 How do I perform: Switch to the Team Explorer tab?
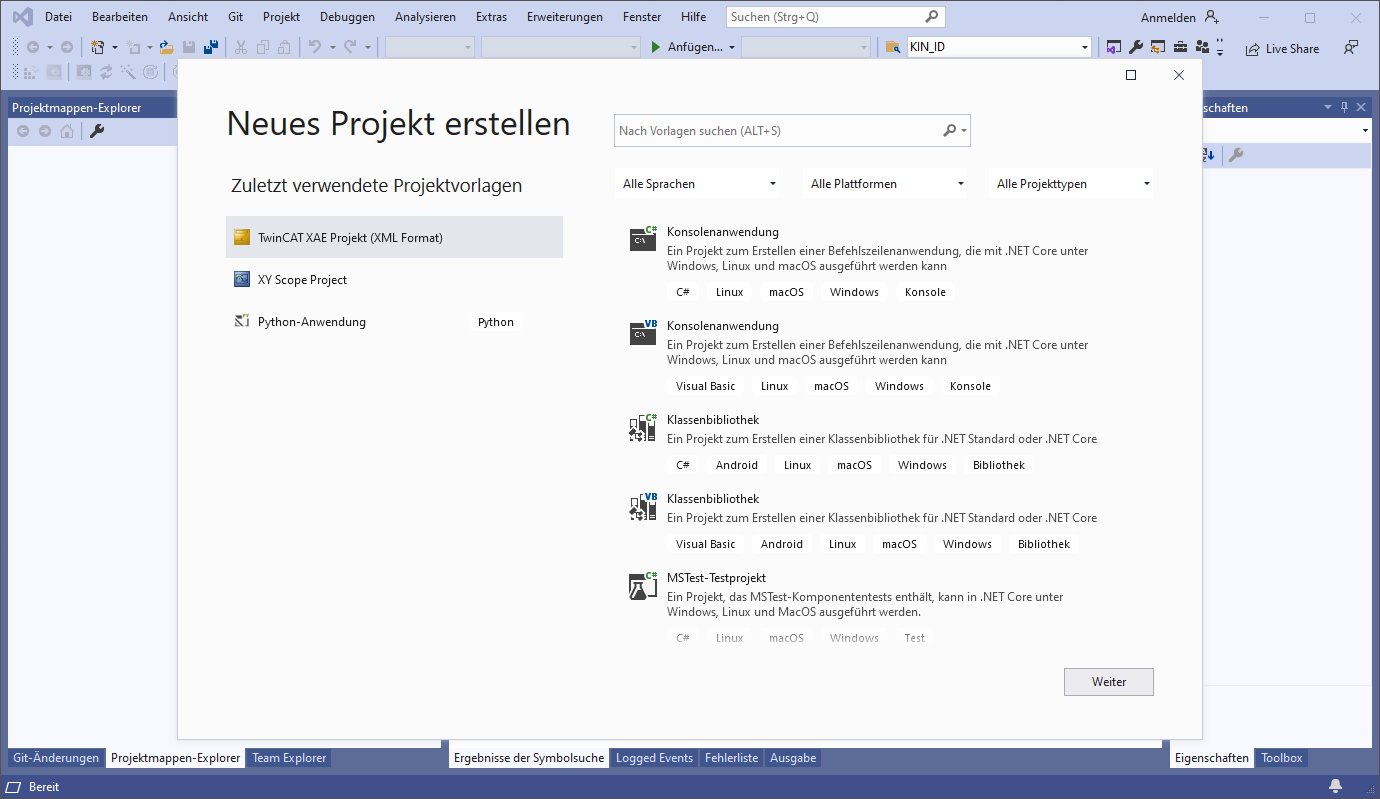289,758
